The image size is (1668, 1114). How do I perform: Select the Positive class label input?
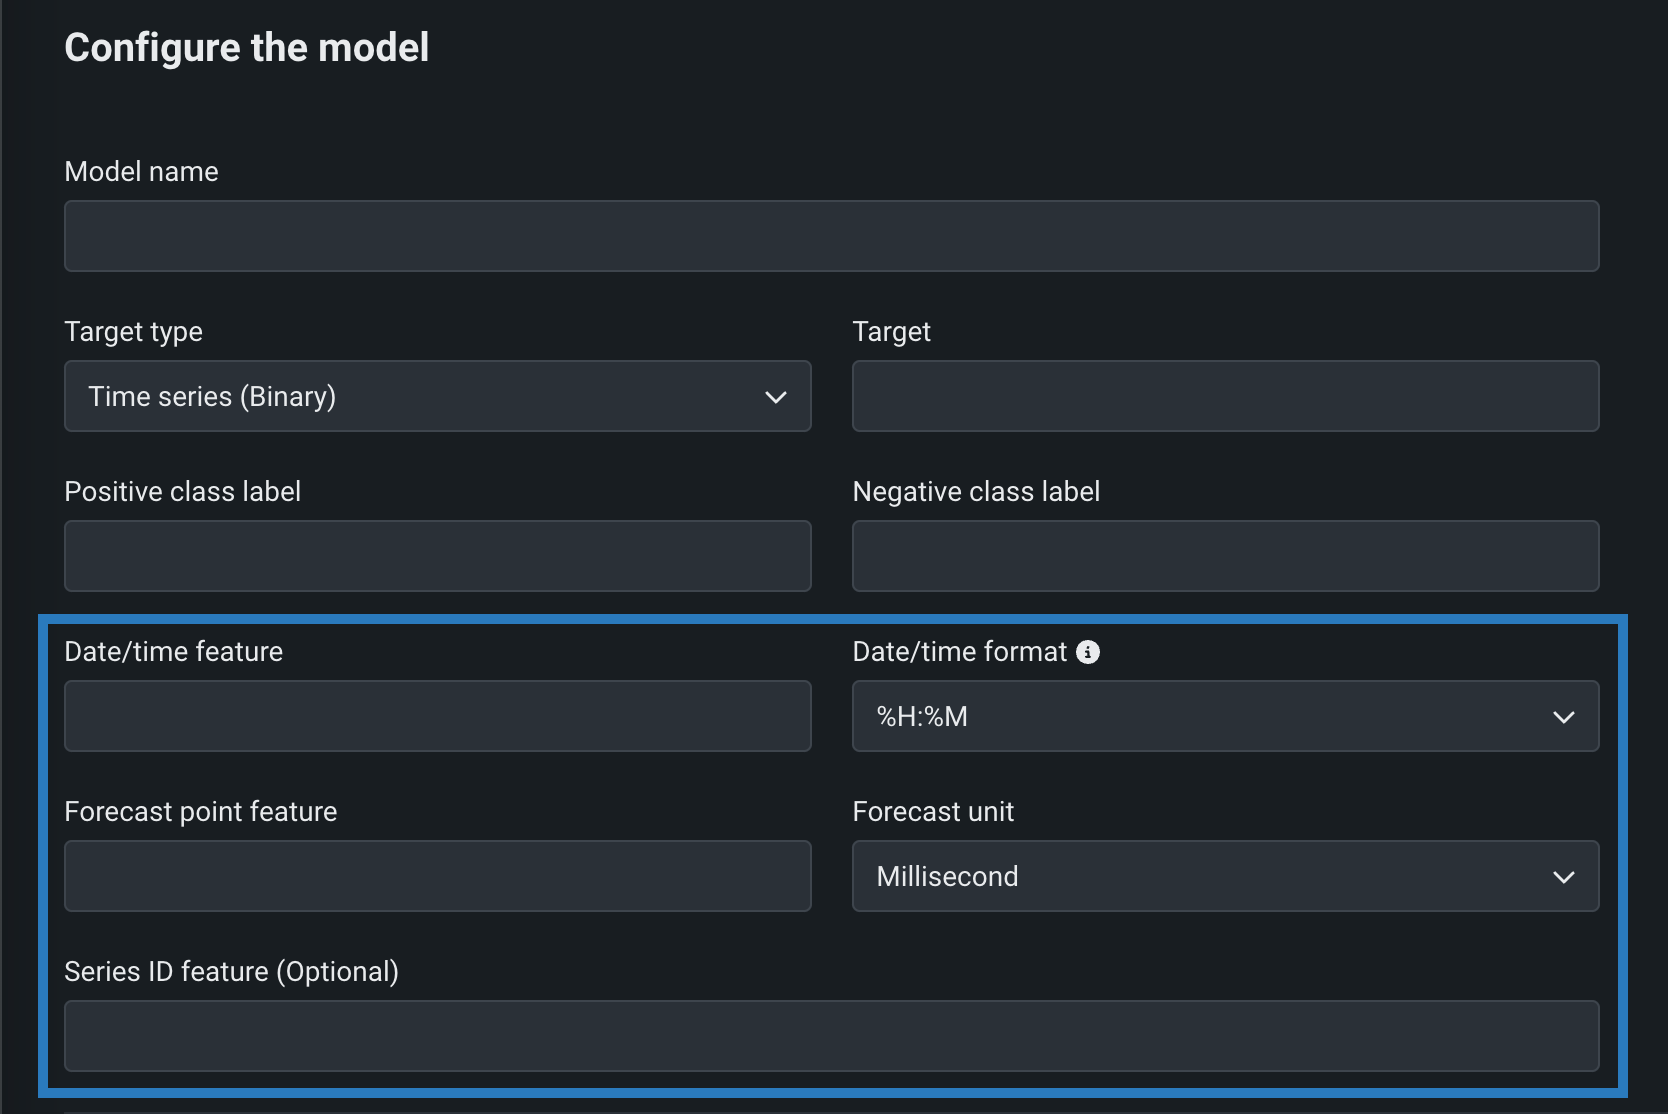[437, 556]
